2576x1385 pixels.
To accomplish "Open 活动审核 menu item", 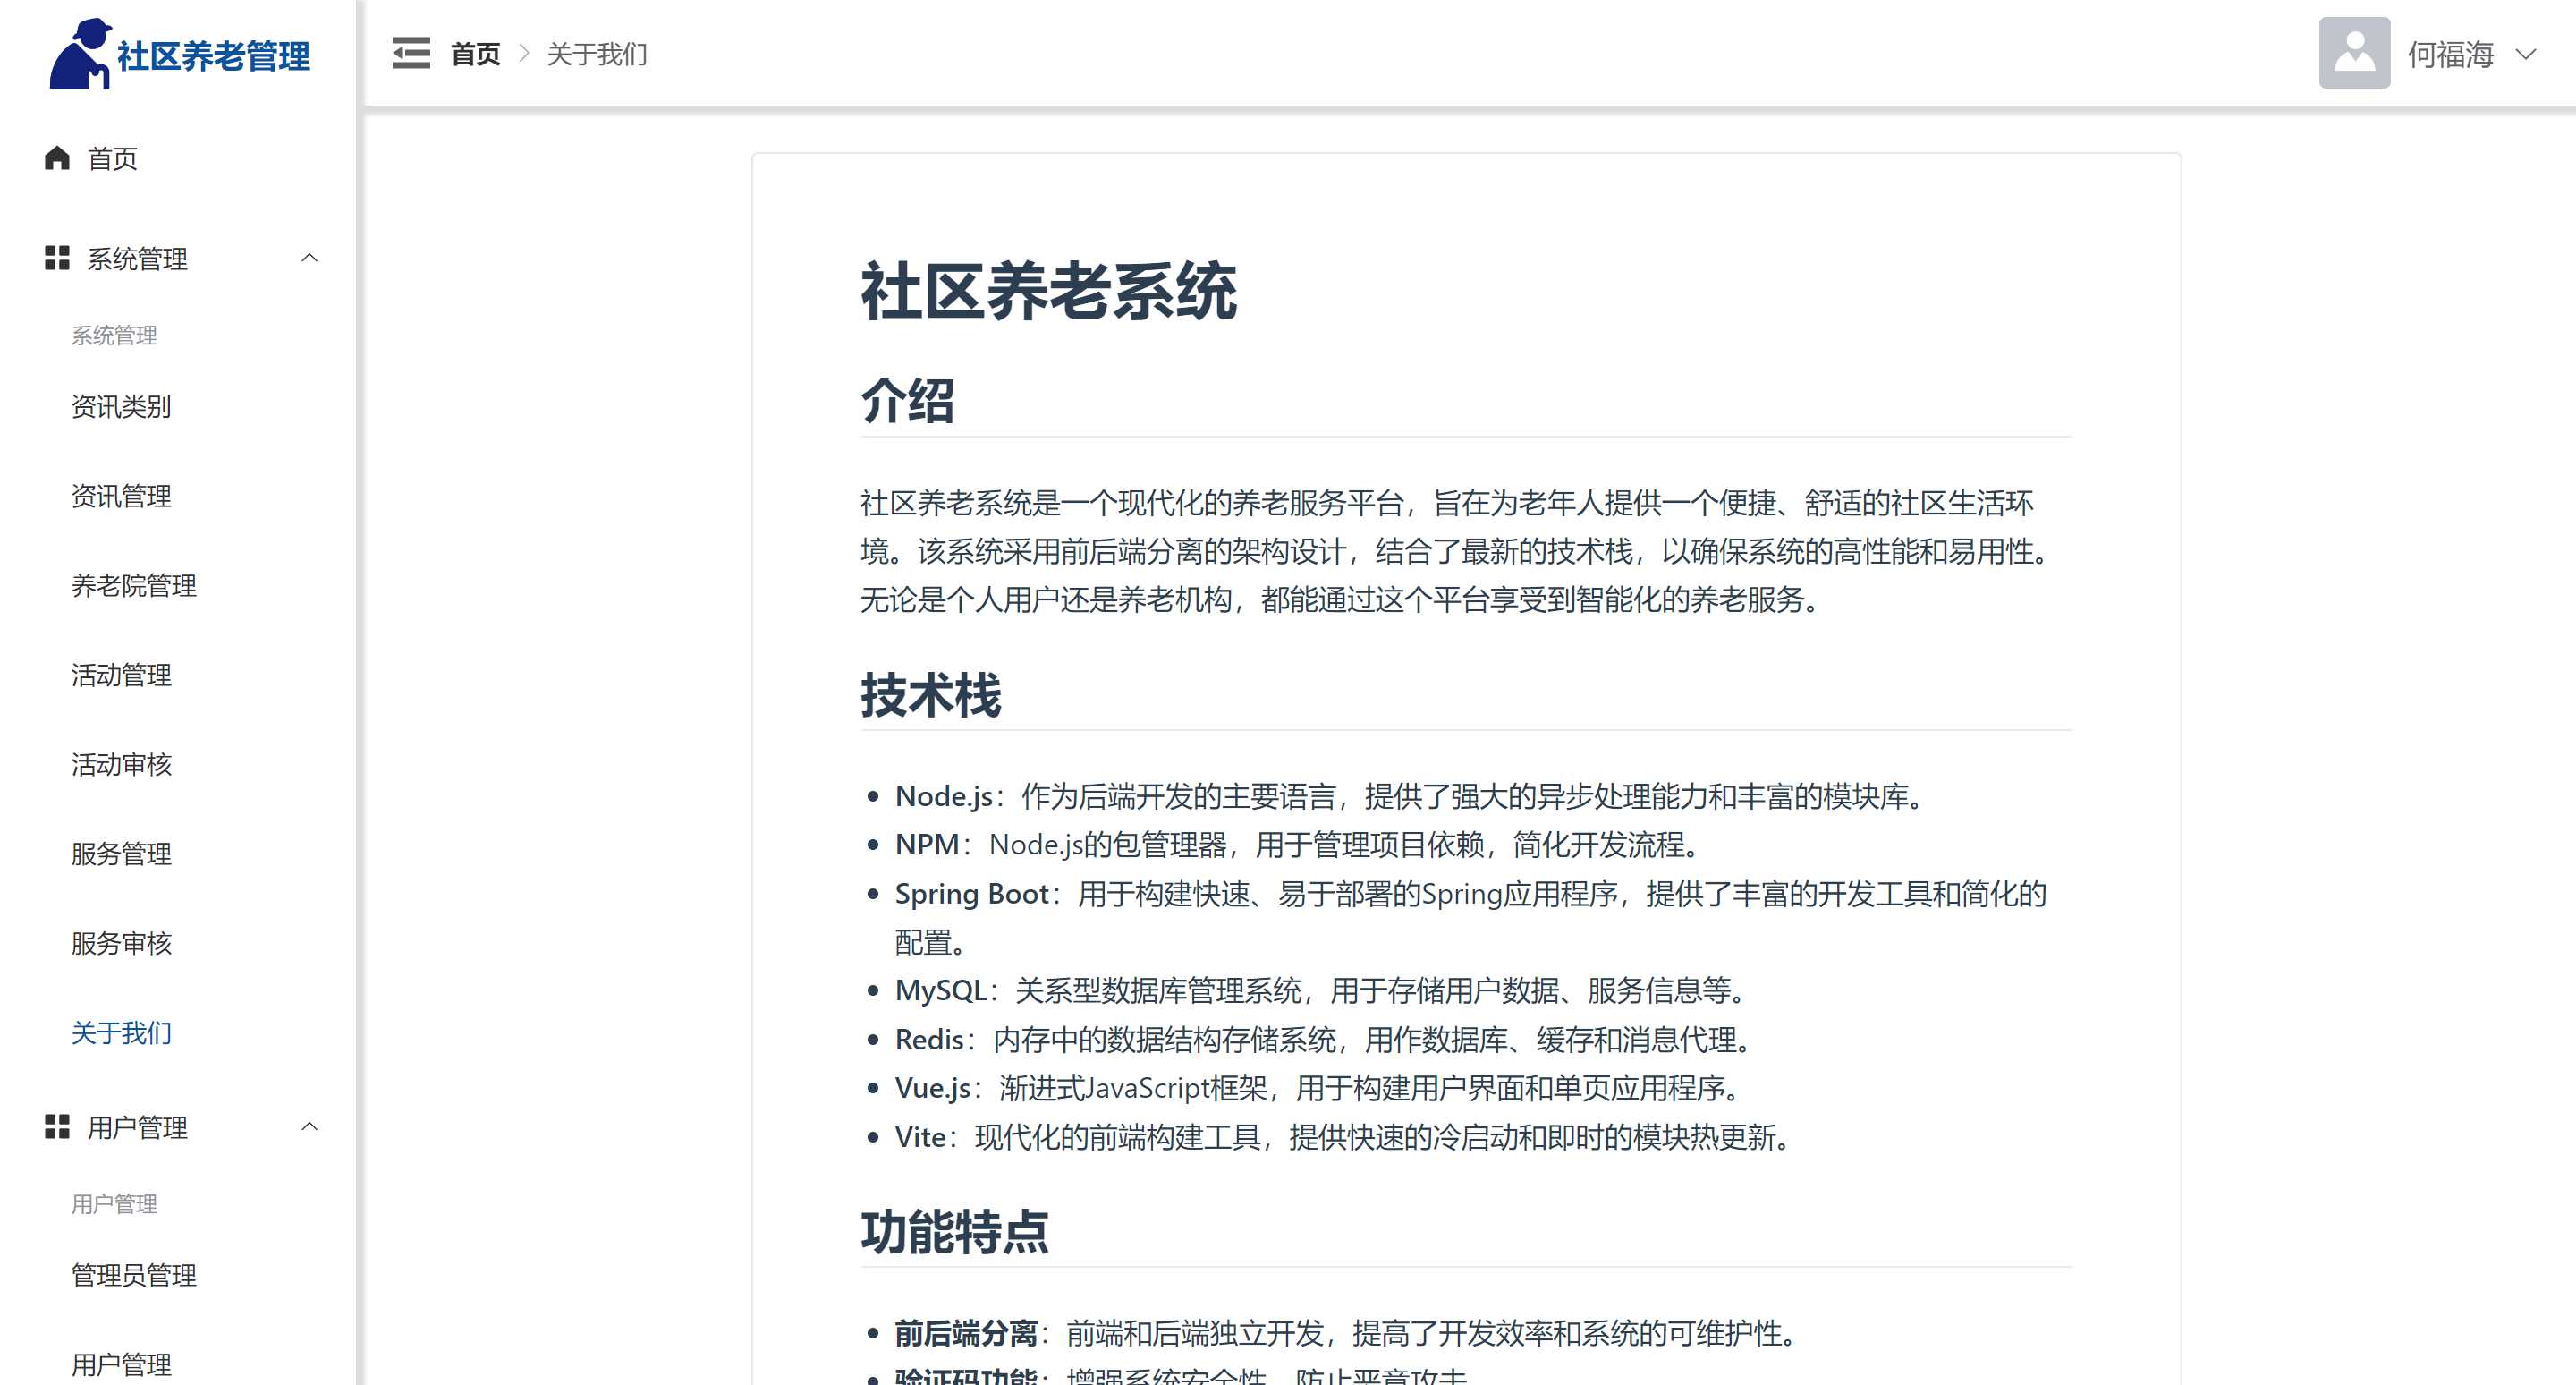I will point(121,765).
